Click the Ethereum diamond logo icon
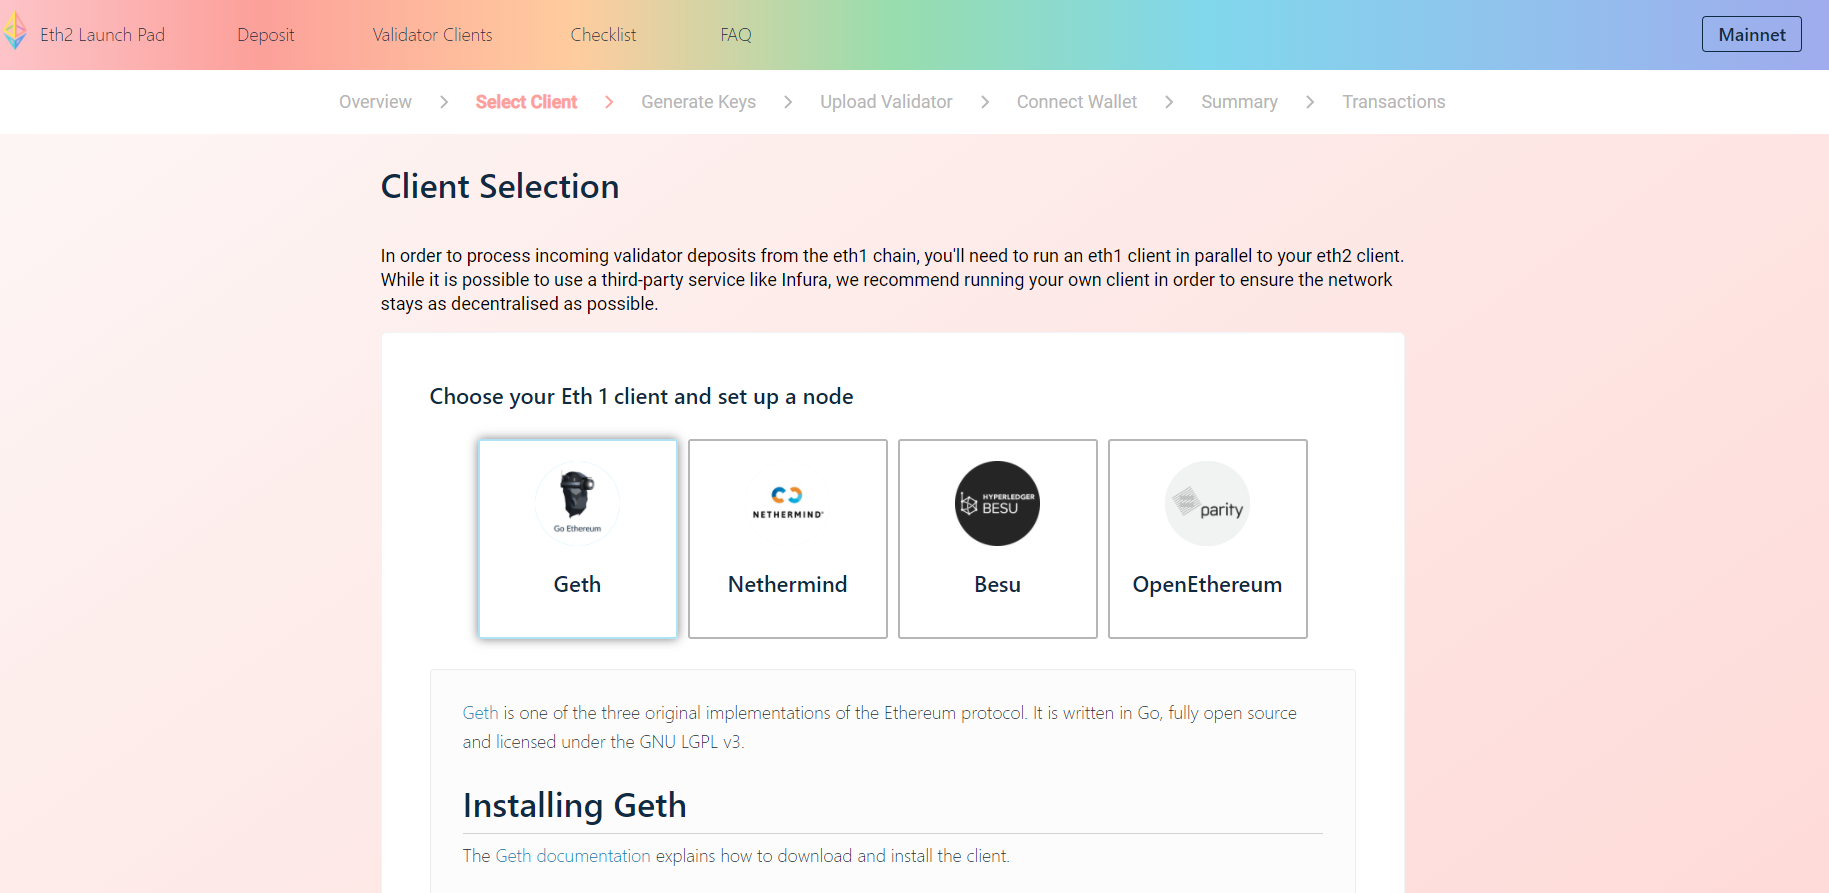The height and width of the screenshot is (893, 1829). pos(14,31)
